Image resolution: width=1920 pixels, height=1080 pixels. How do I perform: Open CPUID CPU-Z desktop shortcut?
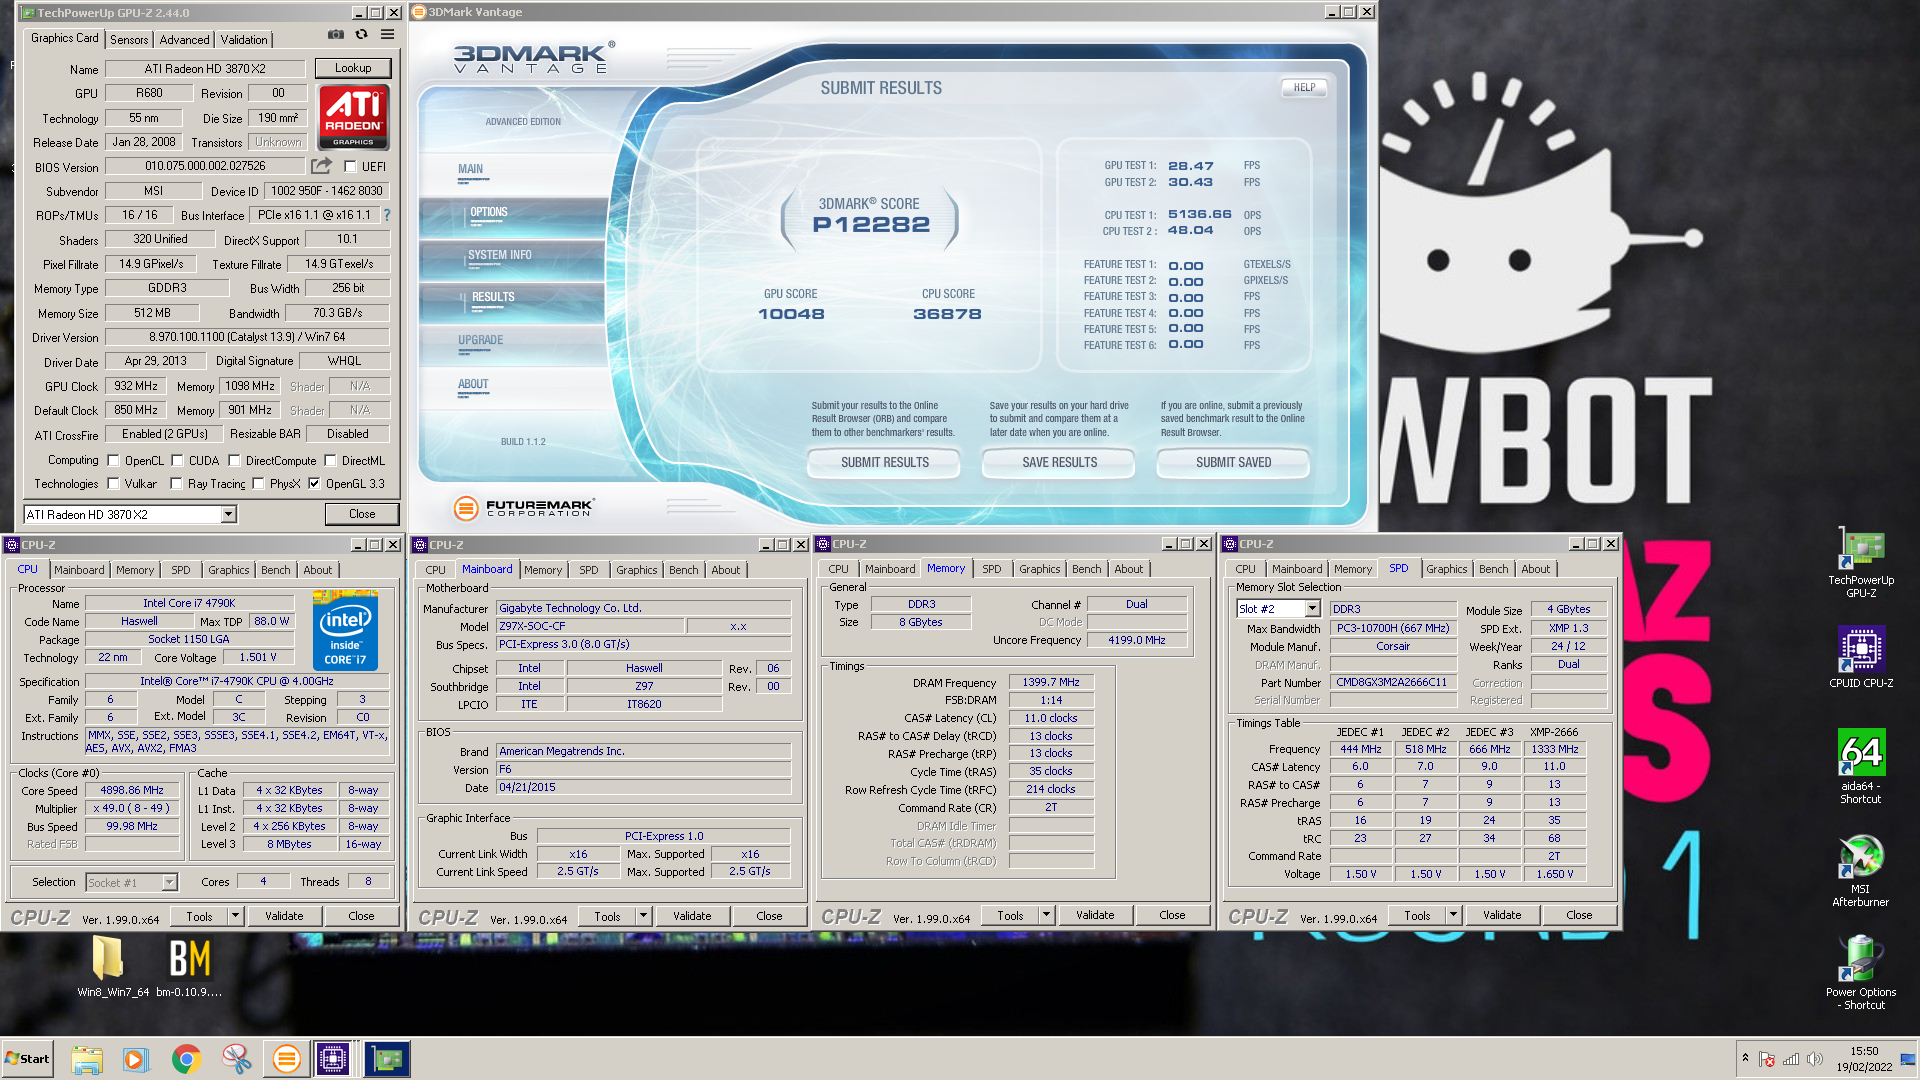pyautogui.click(x=1861, y=657)
